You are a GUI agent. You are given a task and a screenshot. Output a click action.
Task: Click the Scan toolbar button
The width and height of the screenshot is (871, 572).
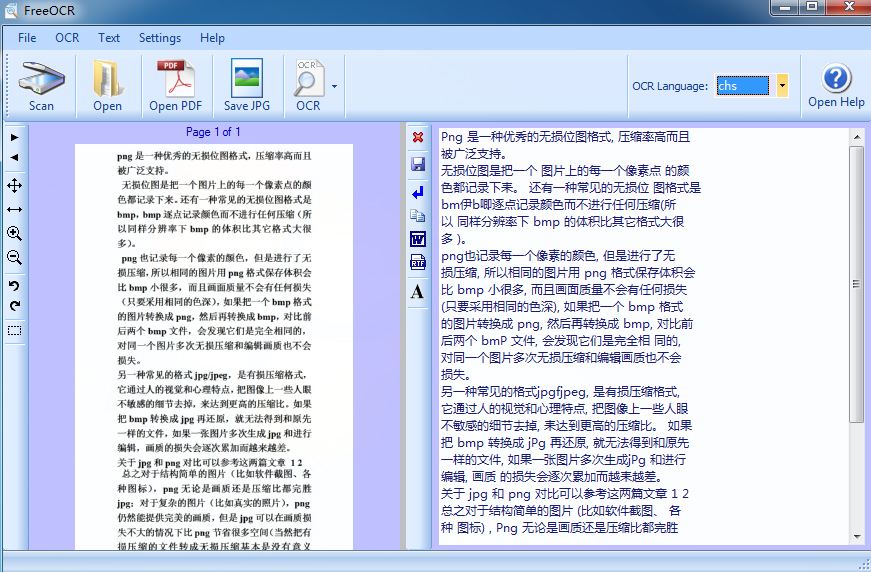pos(41,85)
